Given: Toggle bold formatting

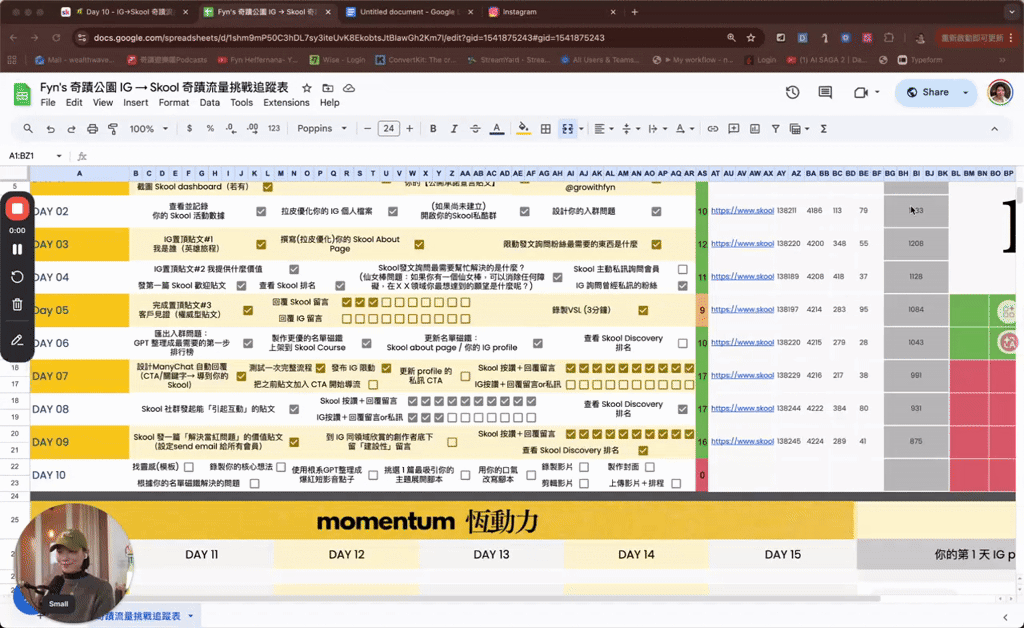Looking at the screenshot, I should 433,129.
